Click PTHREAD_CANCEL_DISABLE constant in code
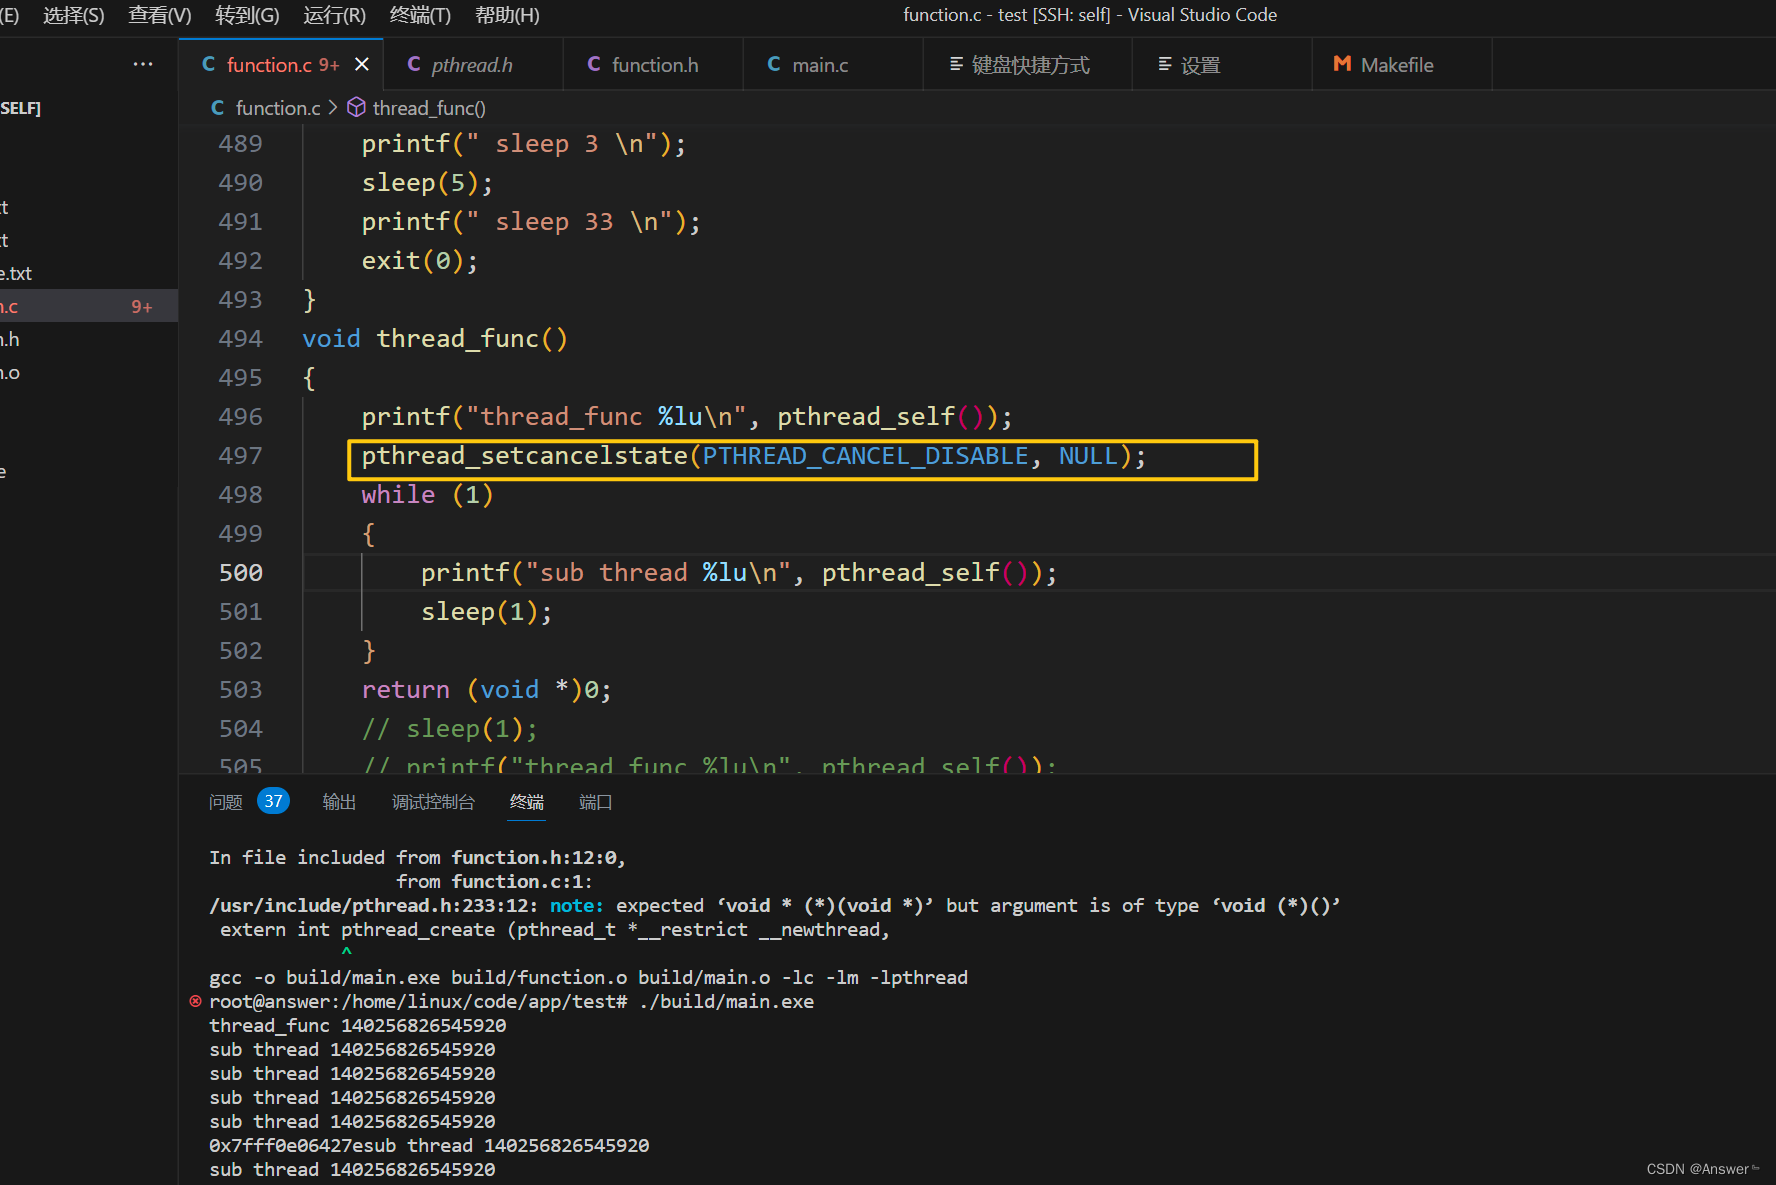 [x=866, y=456]
